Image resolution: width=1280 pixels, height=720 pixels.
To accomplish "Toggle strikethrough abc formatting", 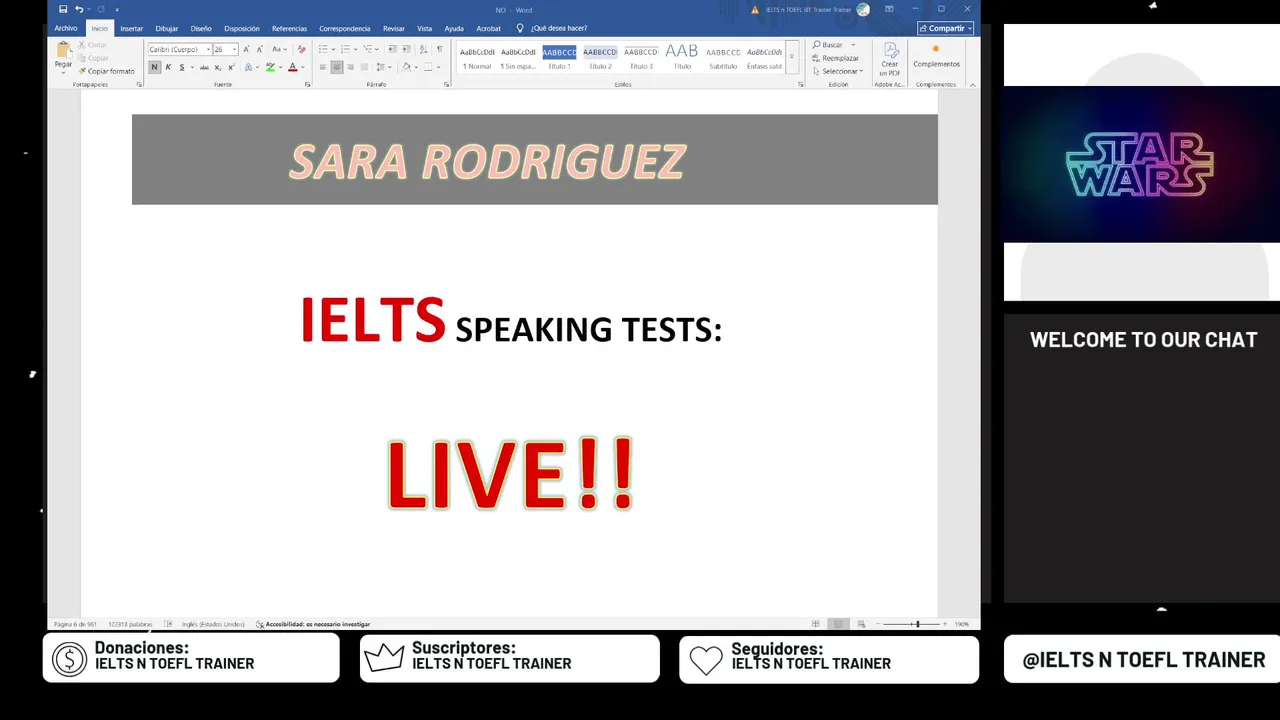I will [204, 67].
